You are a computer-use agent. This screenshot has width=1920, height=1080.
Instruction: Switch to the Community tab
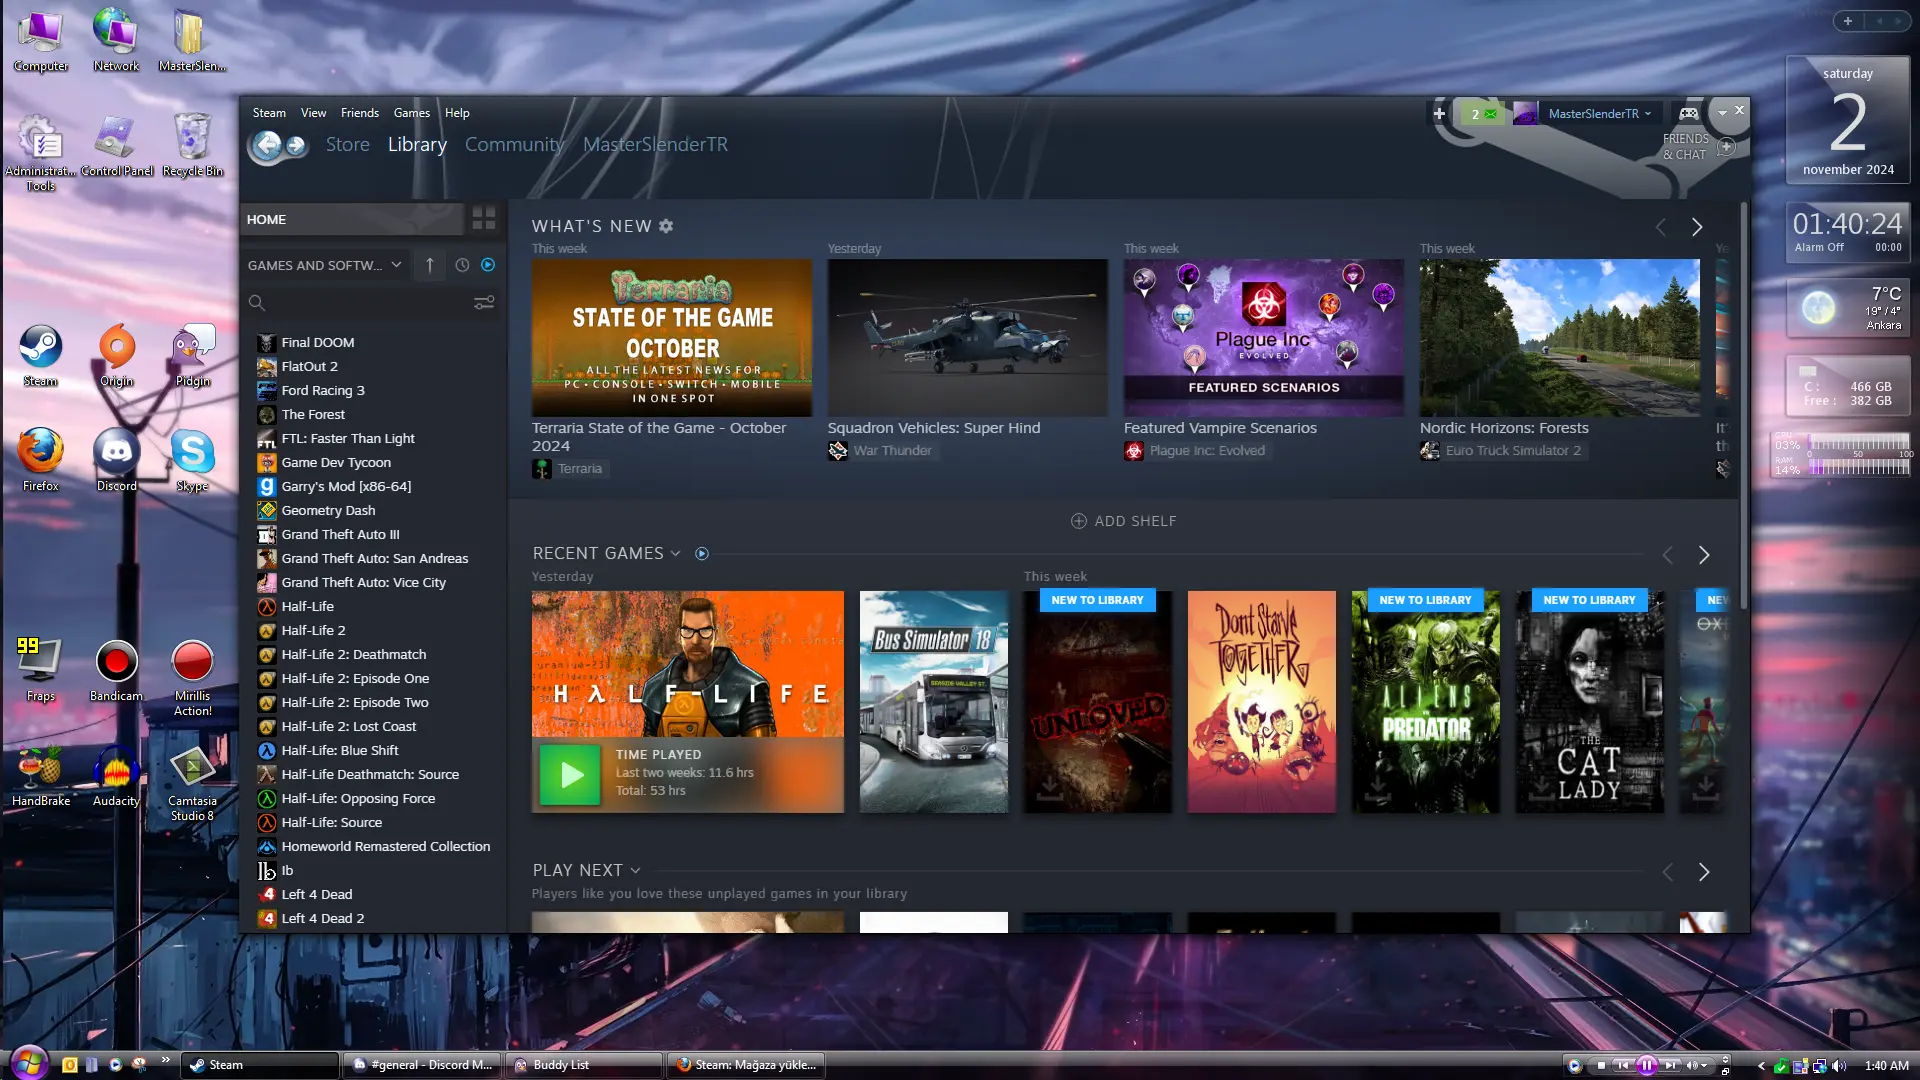coord(514,145)
